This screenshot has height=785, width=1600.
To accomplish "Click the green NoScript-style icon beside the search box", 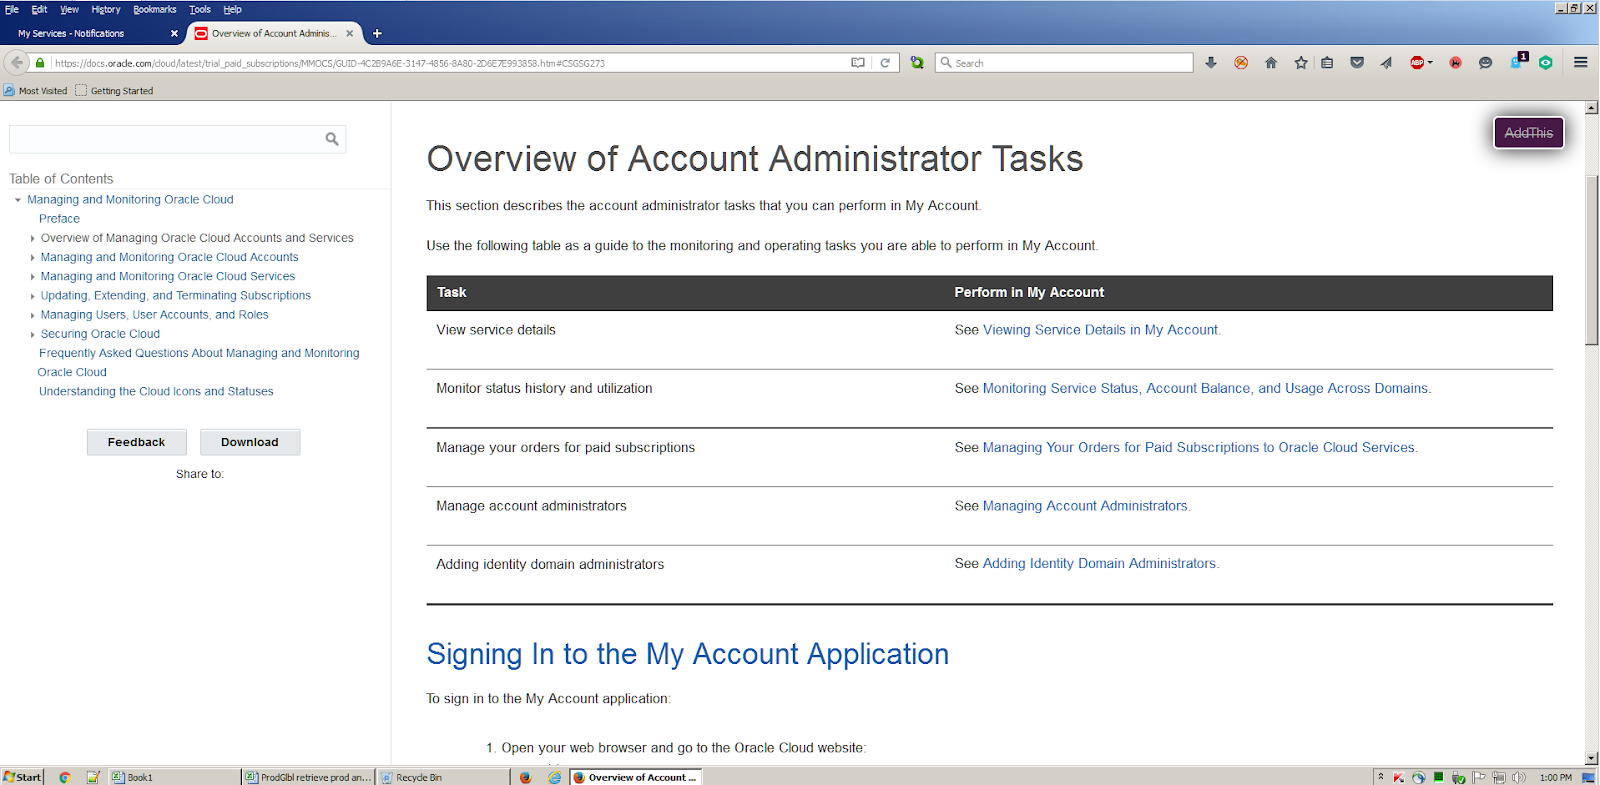I will [x=917, y=62].
